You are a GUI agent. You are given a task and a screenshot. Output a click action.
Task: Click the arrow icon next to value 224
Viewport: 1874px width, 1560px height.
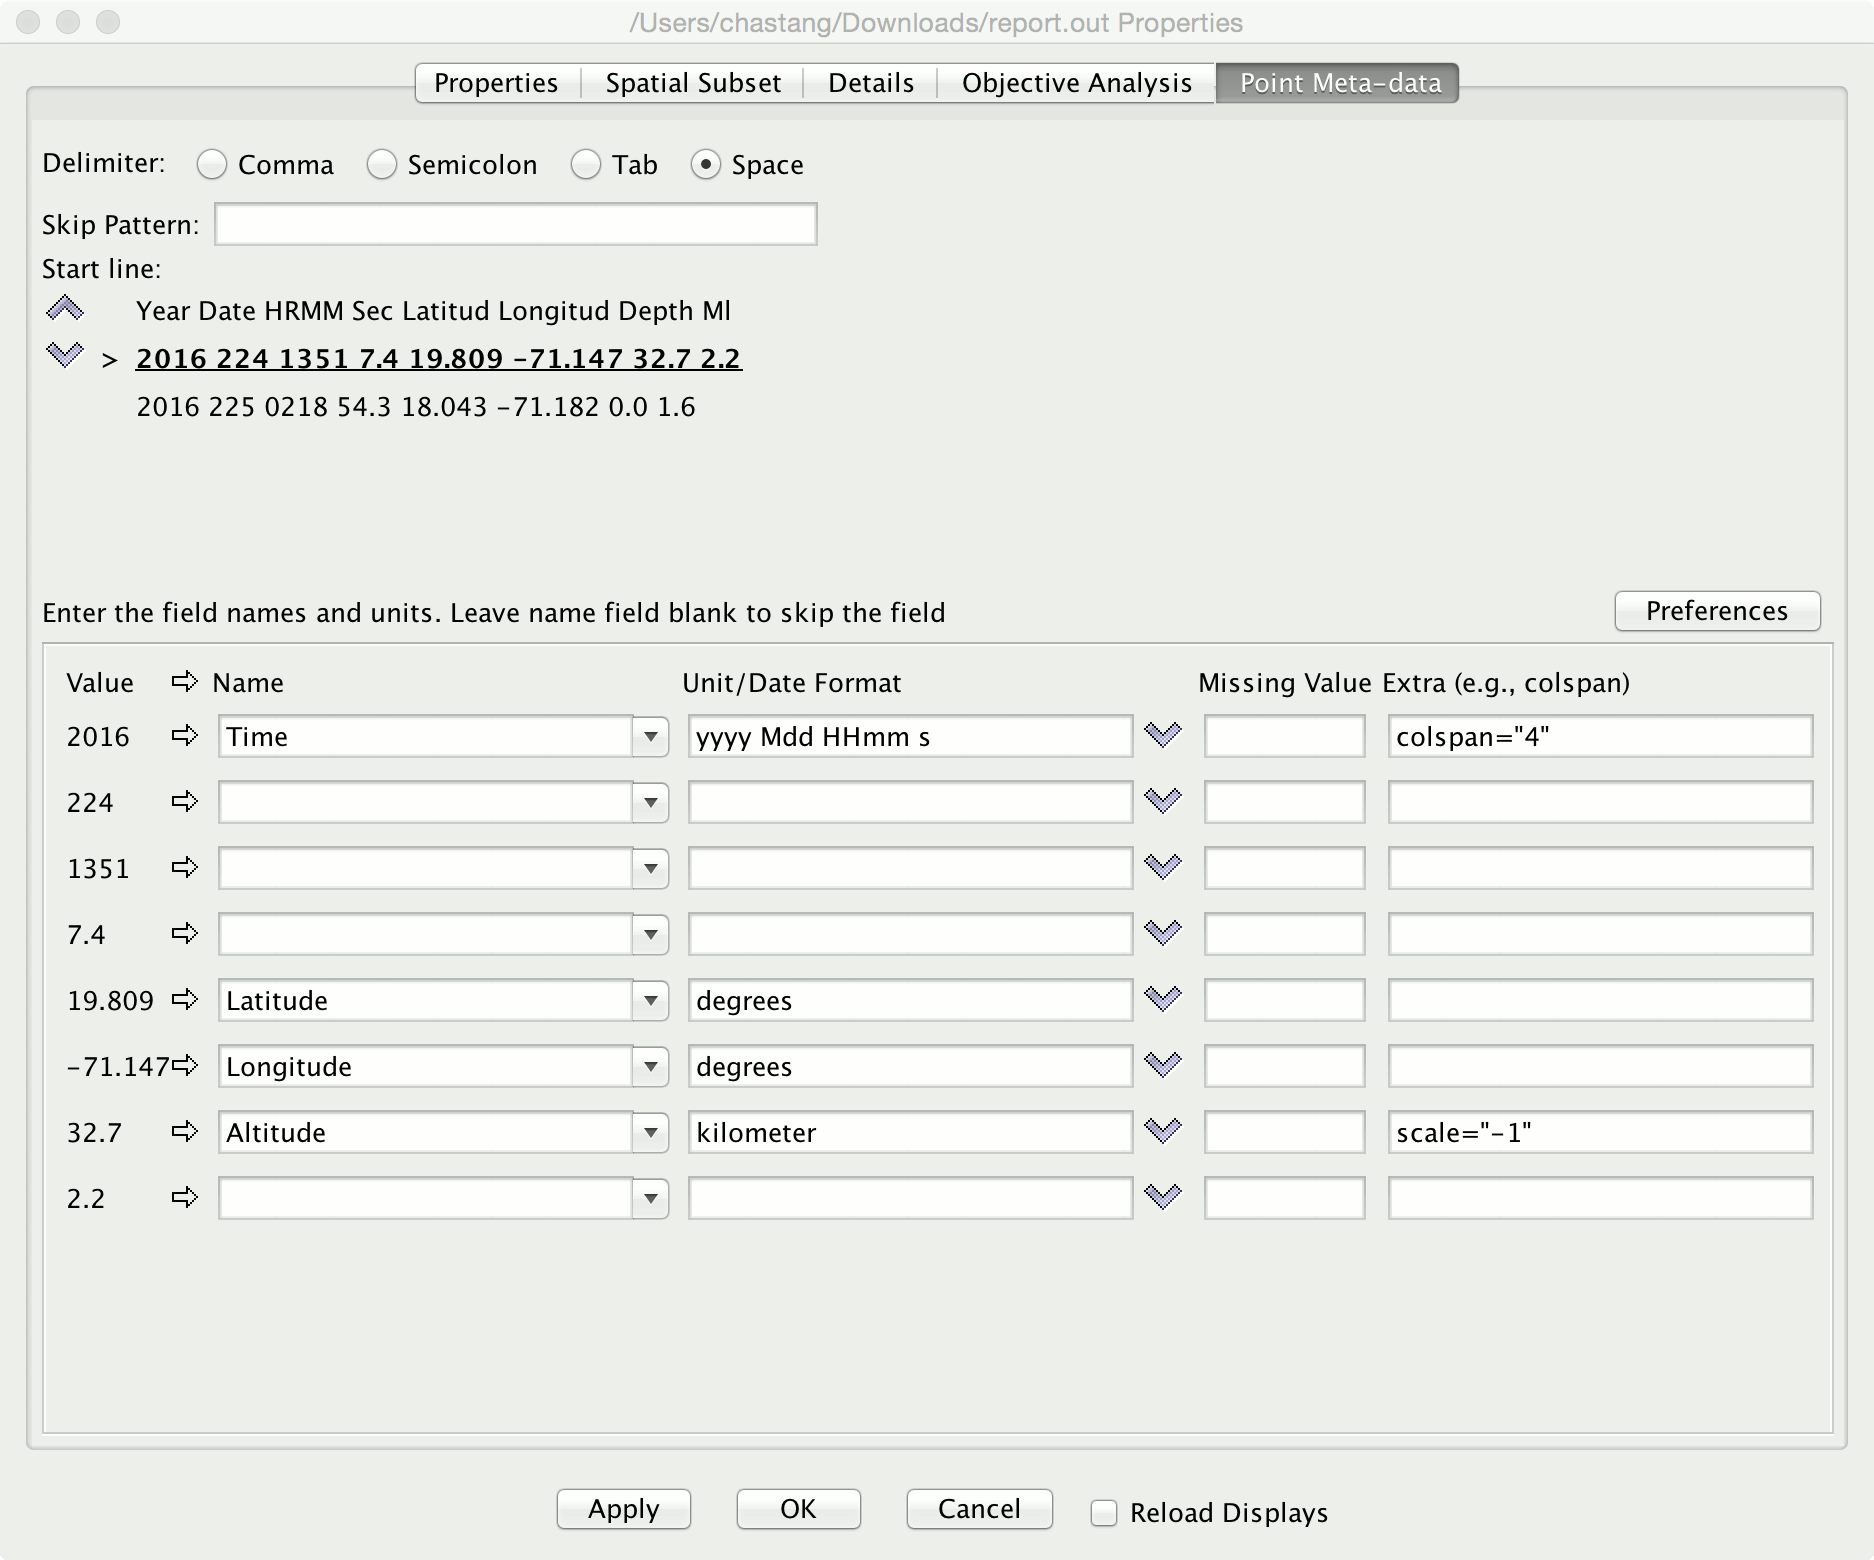[x=184, y=801]
